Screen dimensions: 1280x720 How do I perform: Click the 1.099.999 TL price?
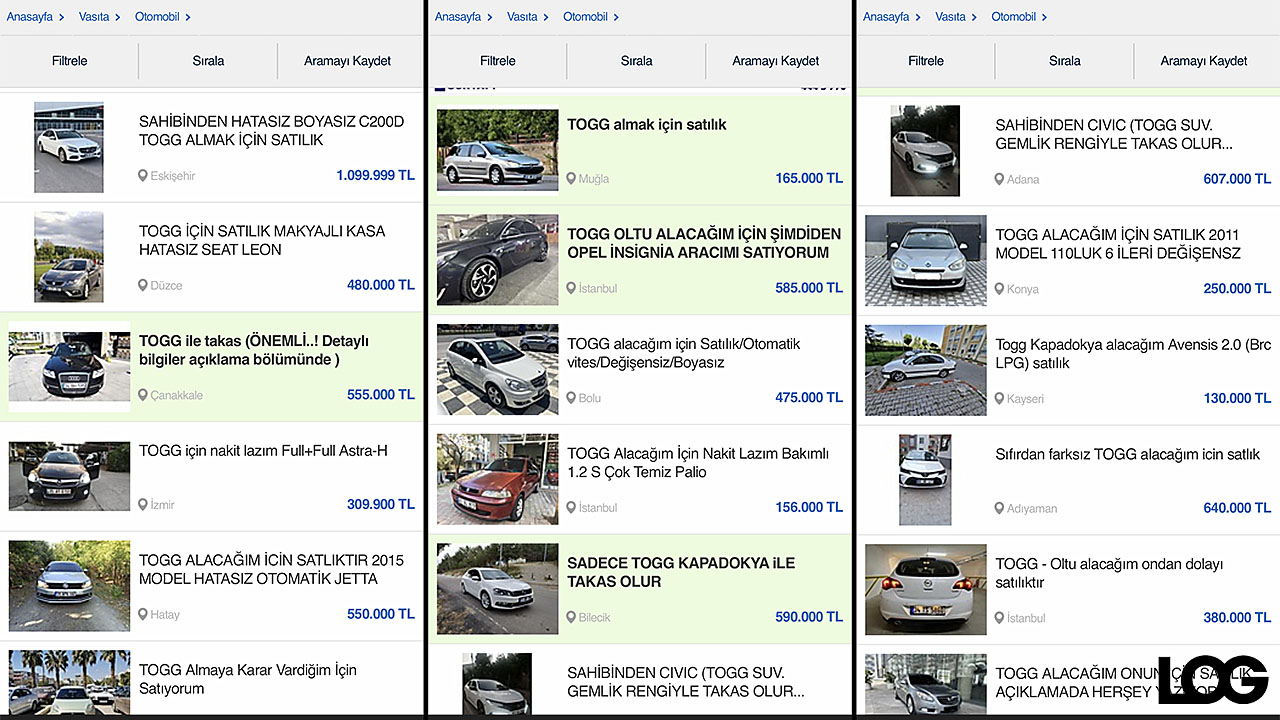click(x=375, y=175)
